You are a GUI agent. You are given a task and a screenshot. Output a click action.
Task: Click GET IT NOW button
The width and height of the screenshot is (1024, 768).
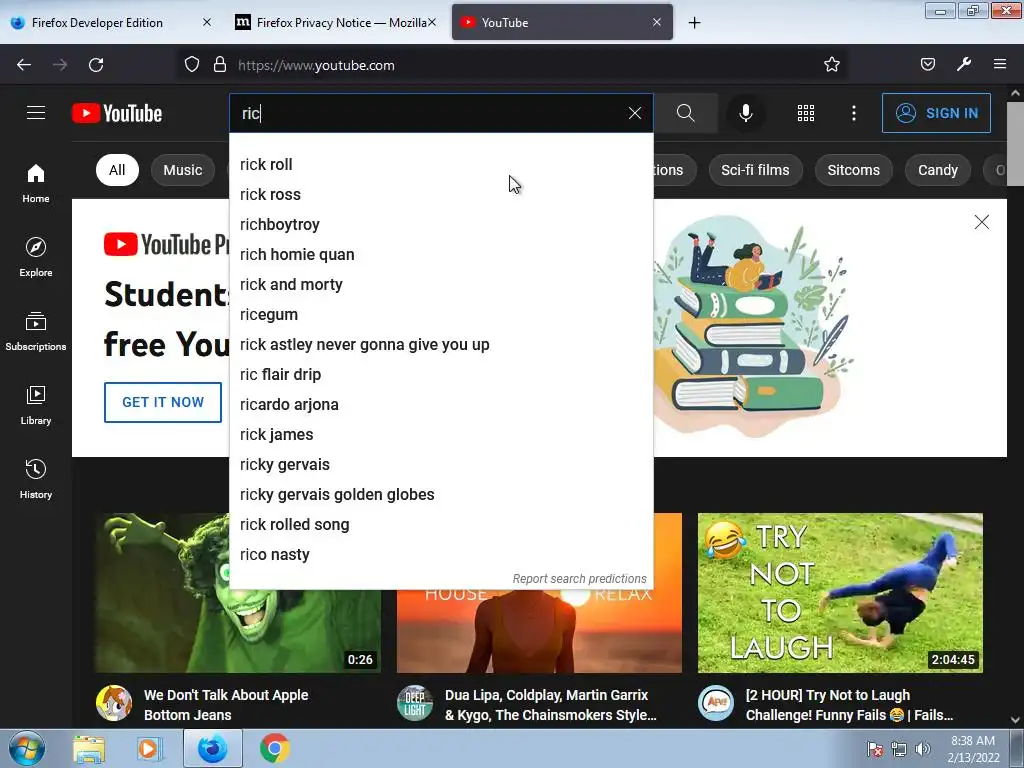pyautogui.click(x=163, y=402)
